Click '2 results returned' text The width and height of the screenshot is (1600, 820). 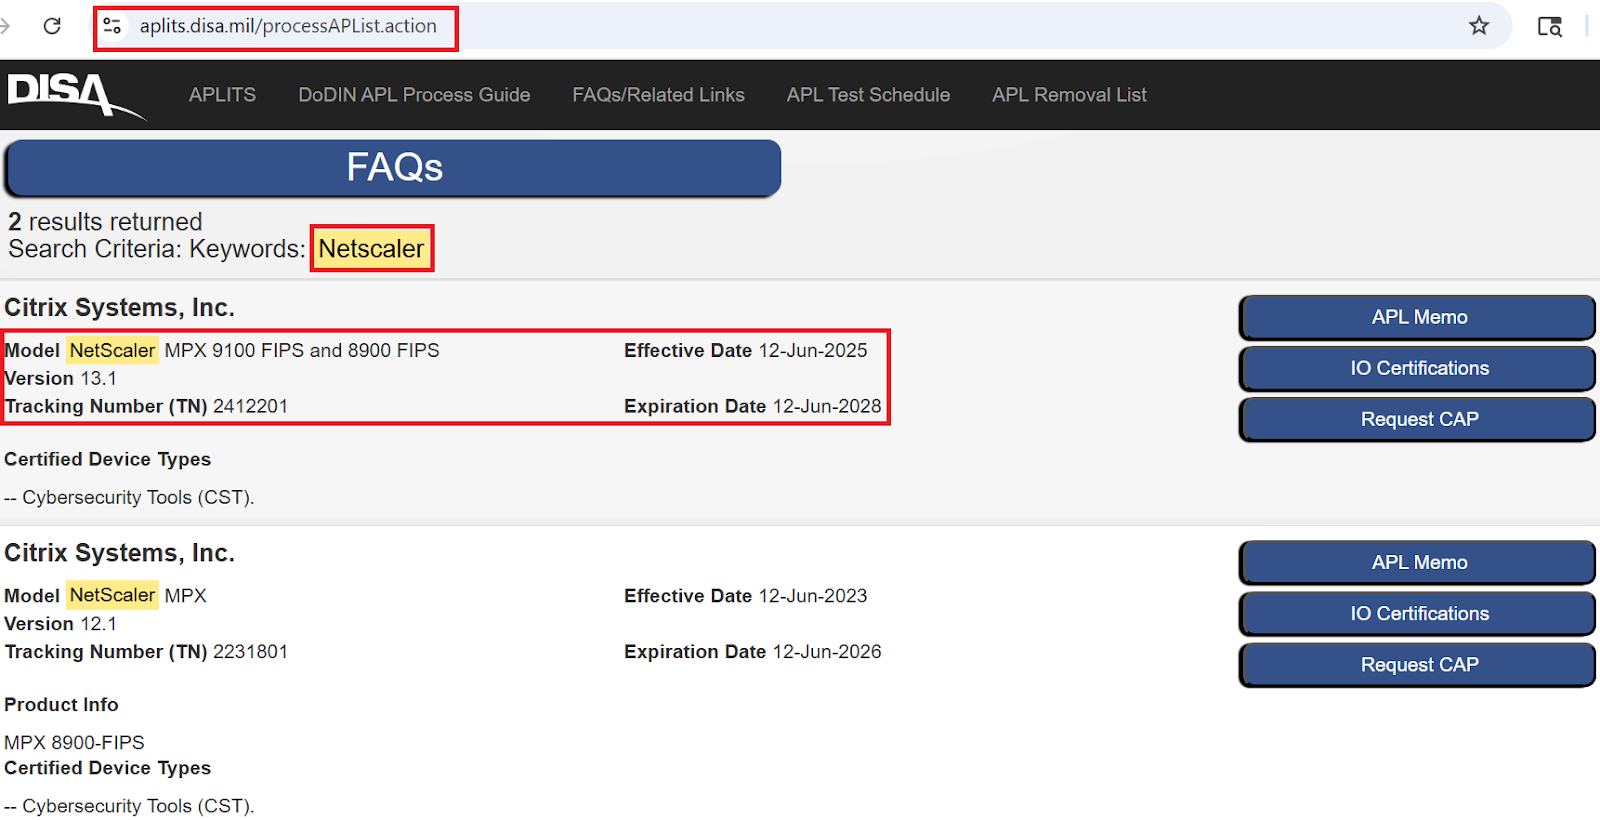[105, 222]
